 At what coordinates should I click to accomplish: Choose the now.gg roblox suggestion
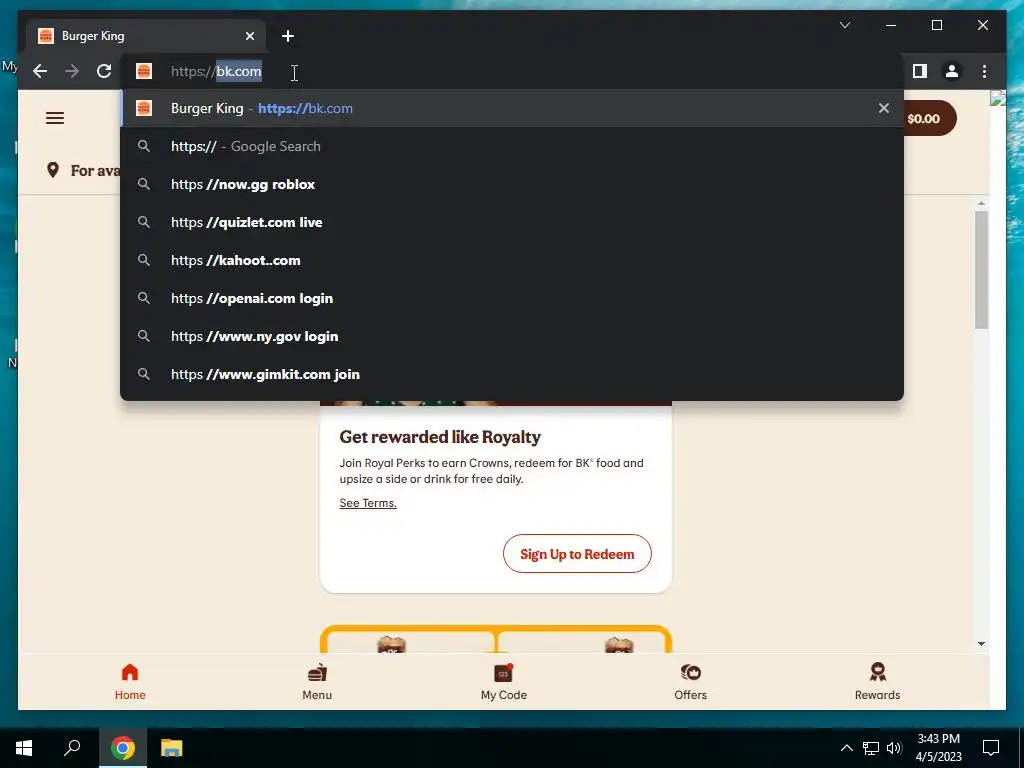512,184
